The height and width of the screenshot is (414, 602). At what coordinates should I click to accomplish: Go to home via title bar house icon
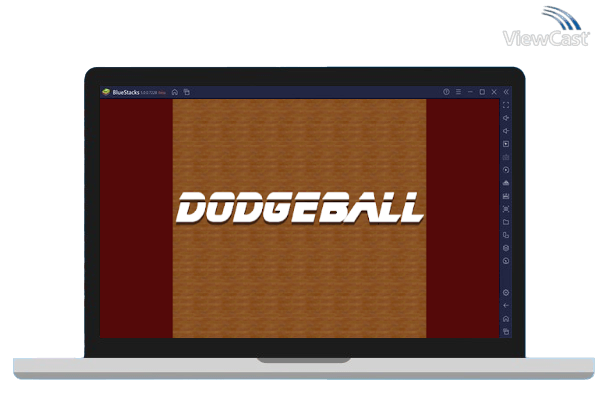pyautogui.click(x=175, y=92)
